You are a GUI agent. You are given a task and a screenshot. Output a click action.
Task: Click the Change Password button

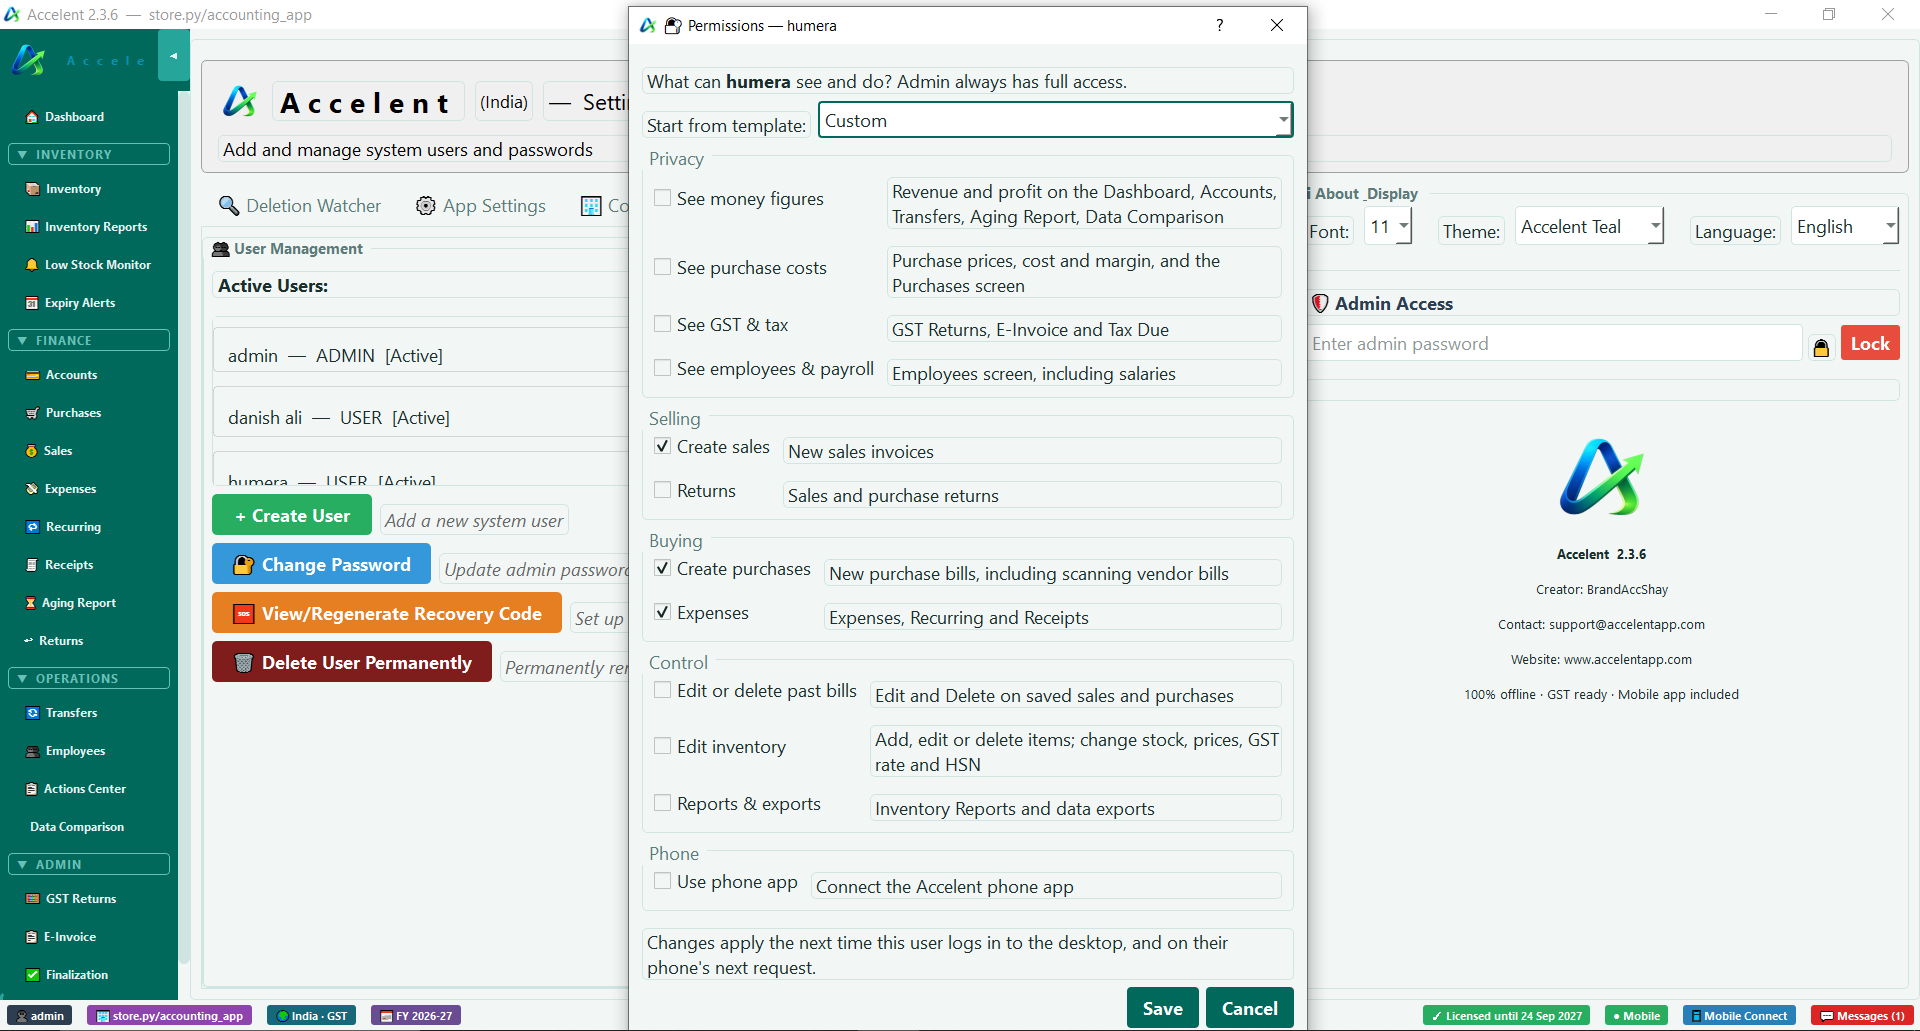tap(321, 564)
